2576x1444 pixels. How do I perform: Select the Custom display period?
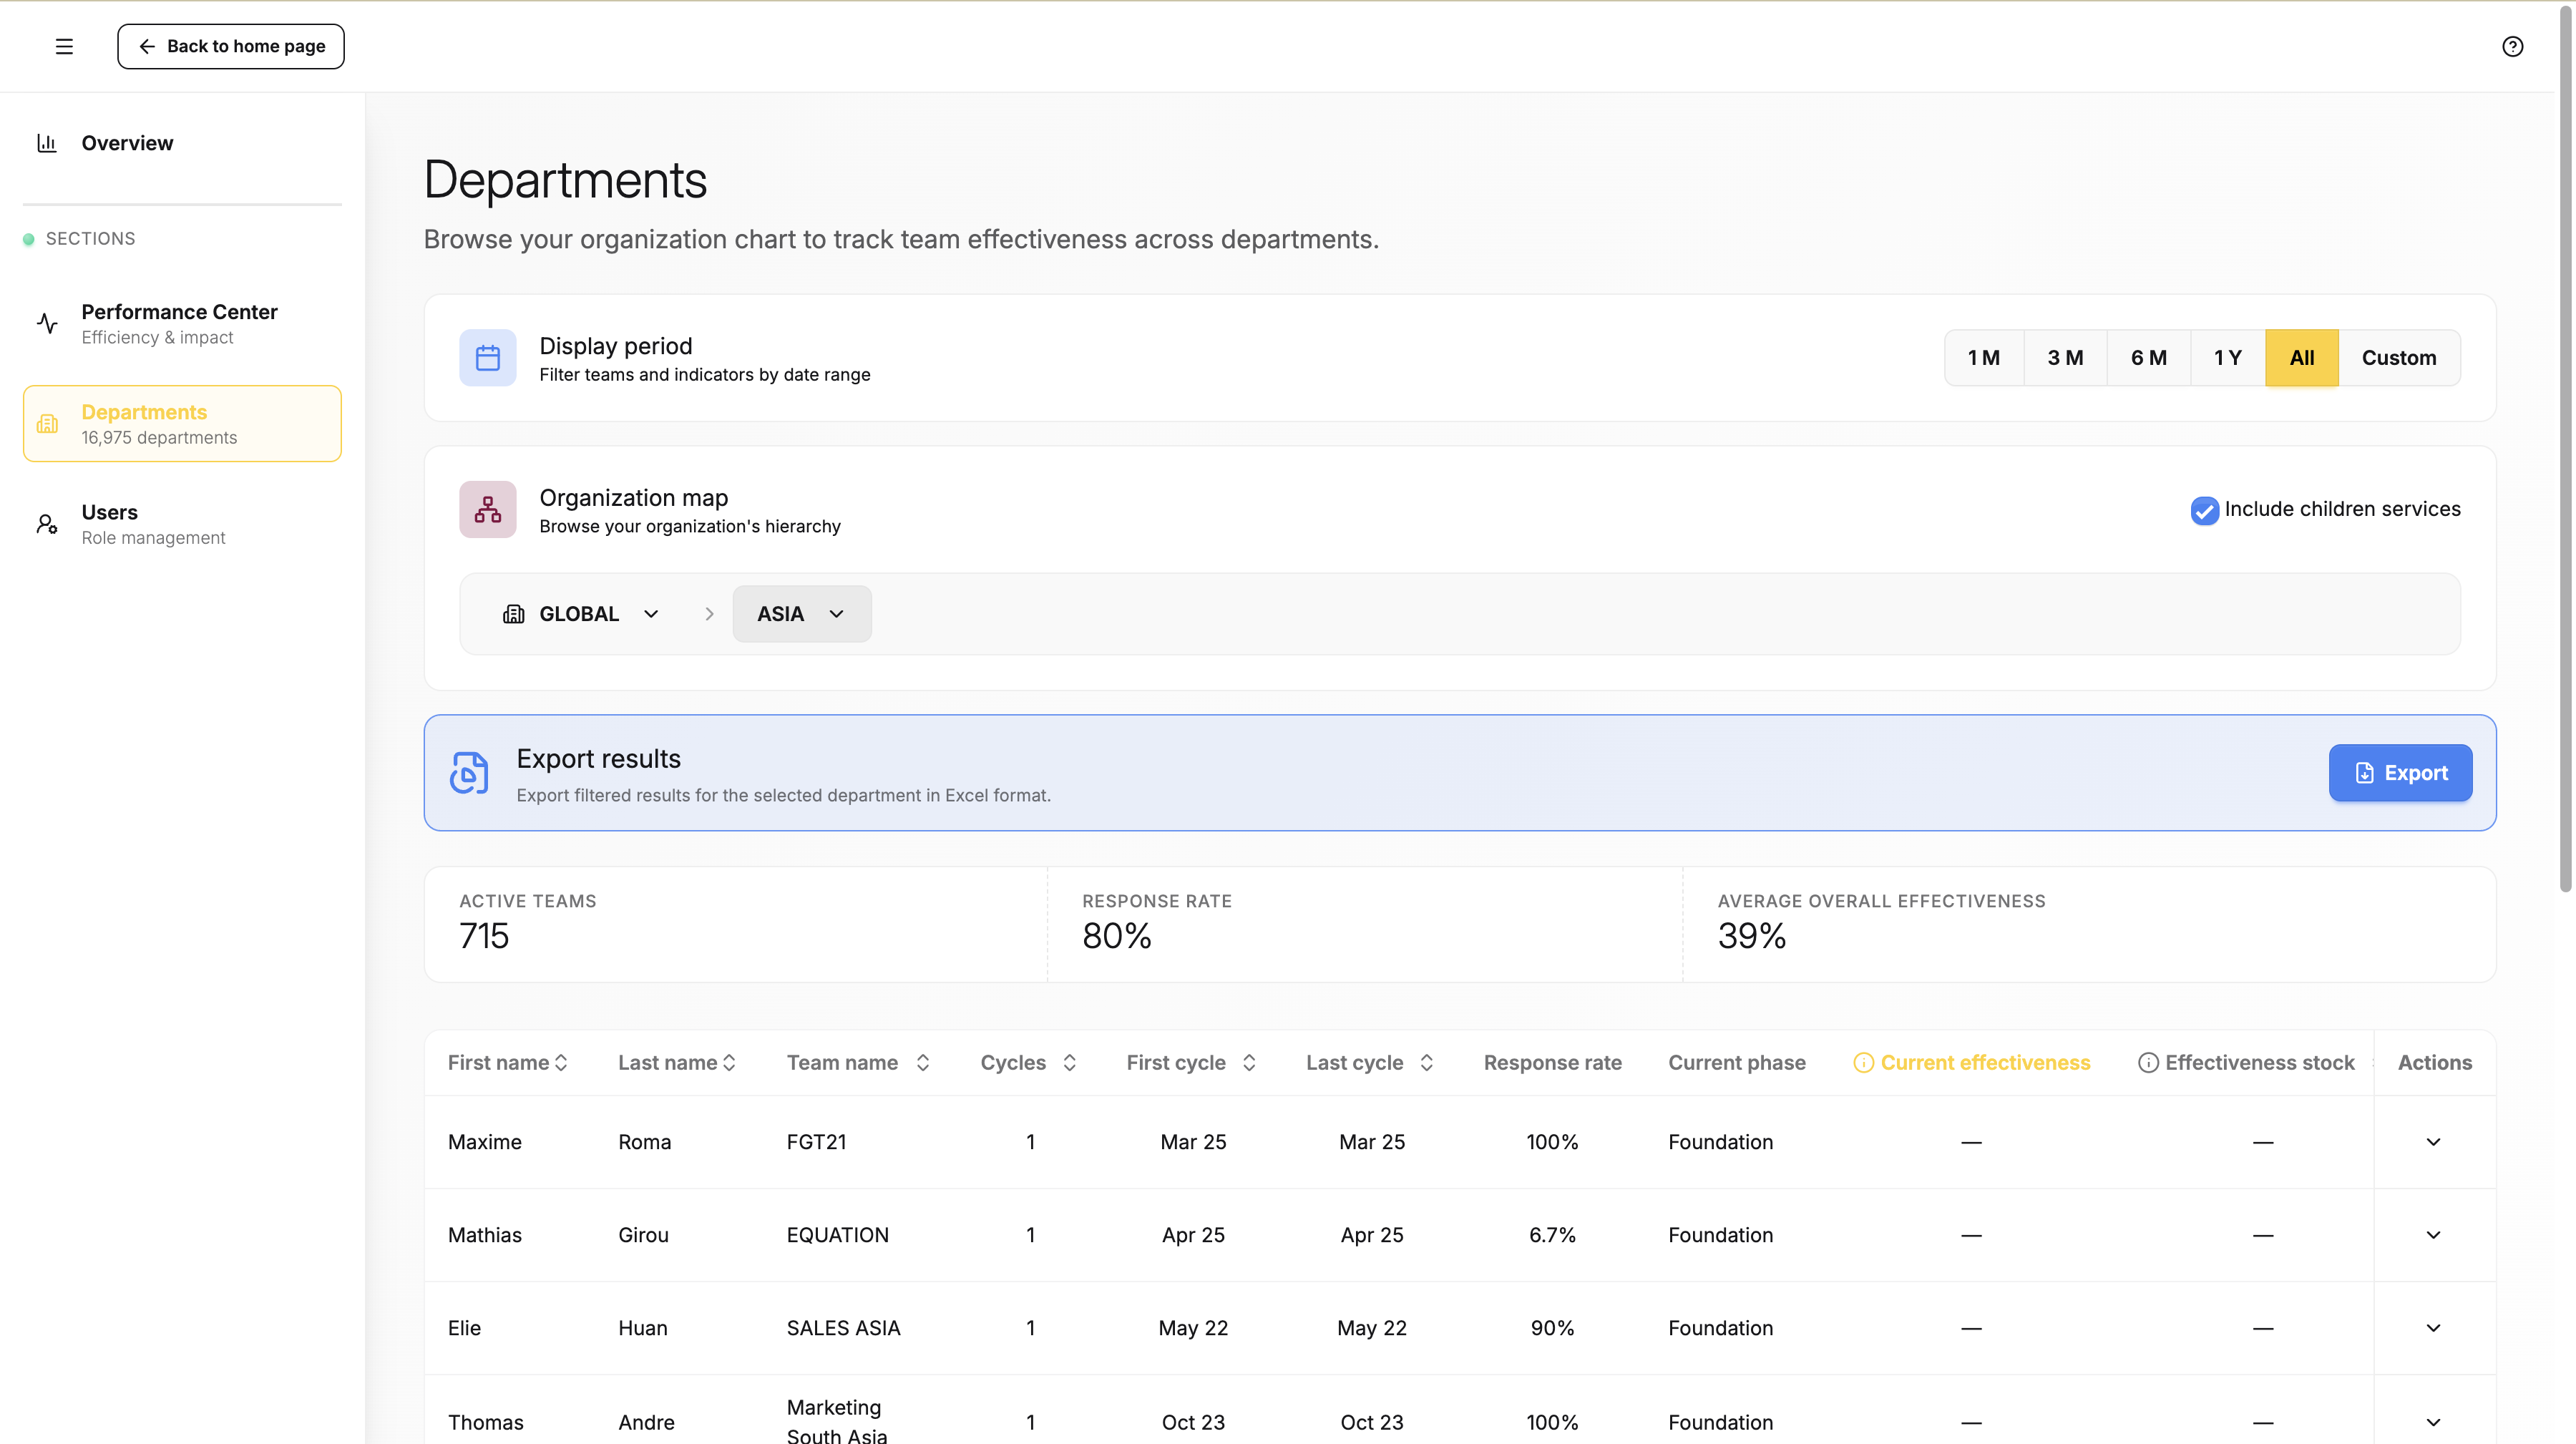coord(2398,358)
